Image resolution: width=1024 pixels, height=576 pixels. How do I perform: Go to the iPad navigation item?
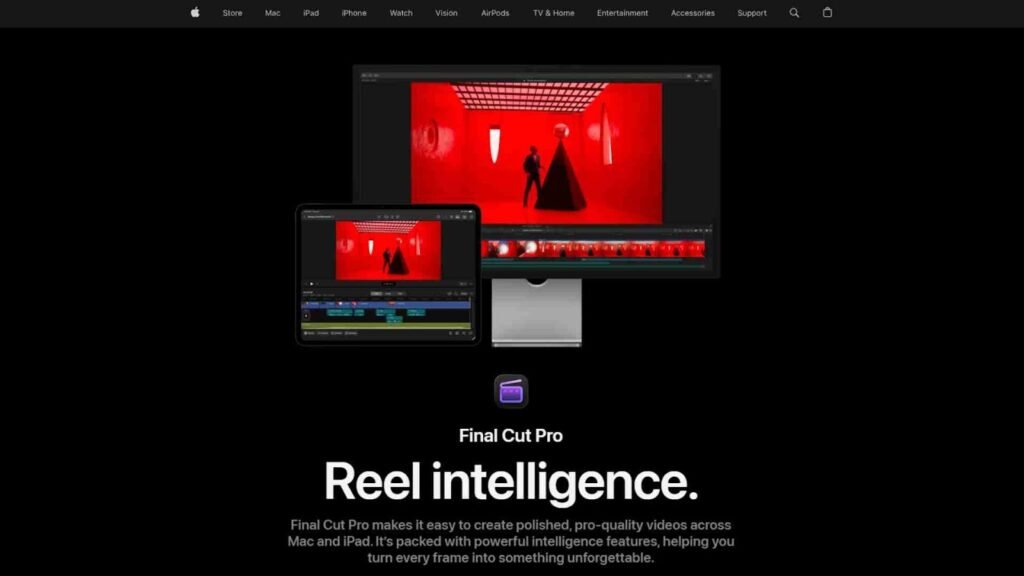311,13
